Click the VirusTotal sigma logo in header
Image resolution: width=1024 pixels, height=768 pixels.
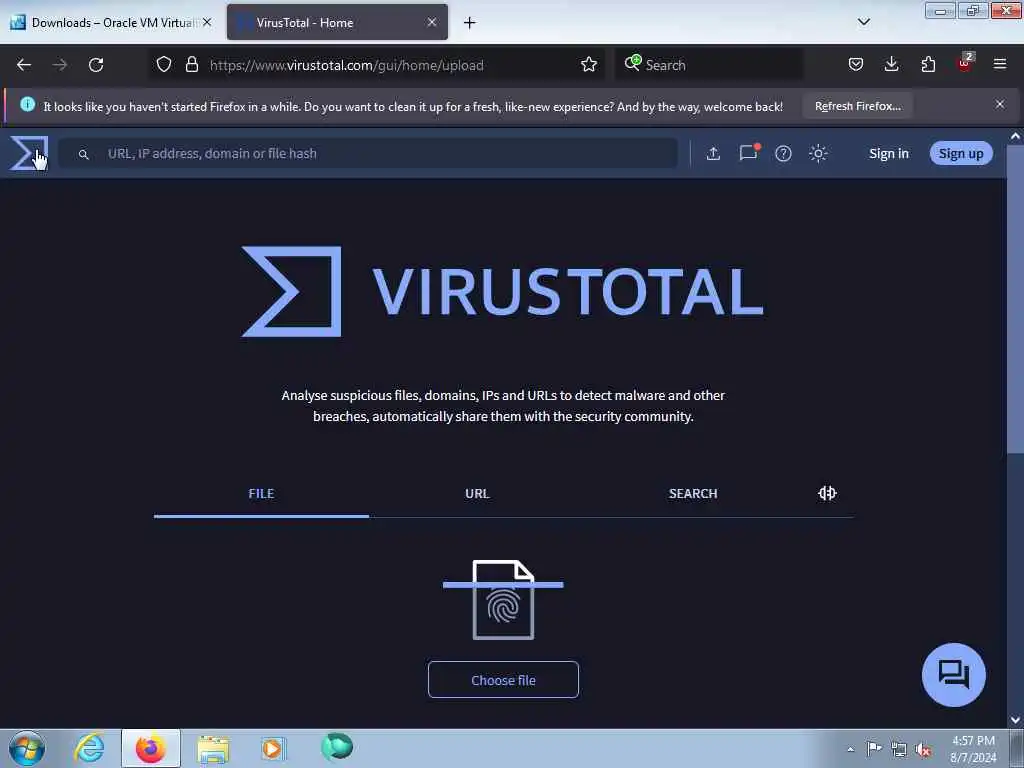click(29, 153)
